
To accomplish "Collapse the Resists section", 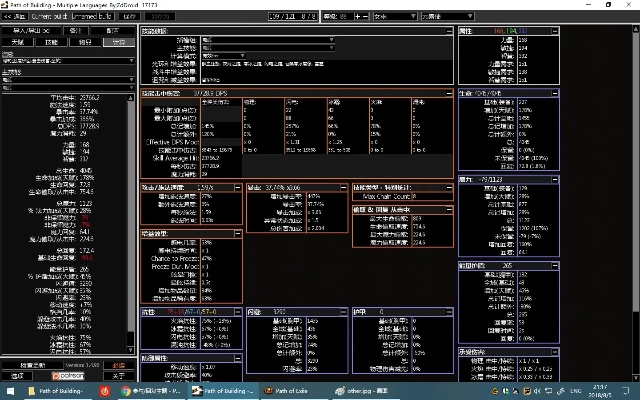I will [x=238, y=312].
